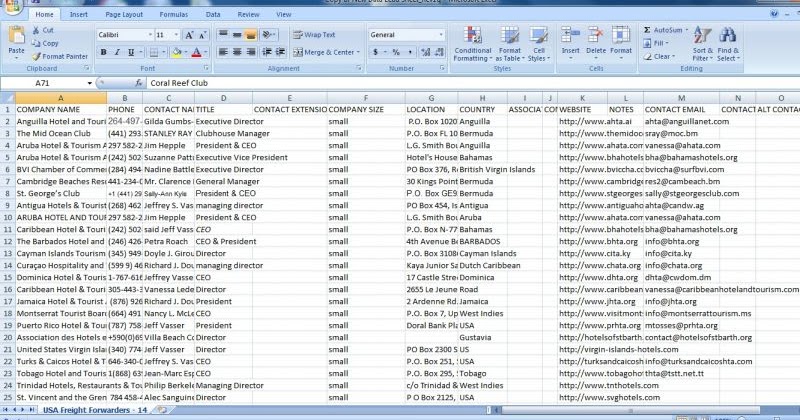Set Top Align vertical alignment
The height and width of the screenshot is (420, 800).
[x=223, y=35]
